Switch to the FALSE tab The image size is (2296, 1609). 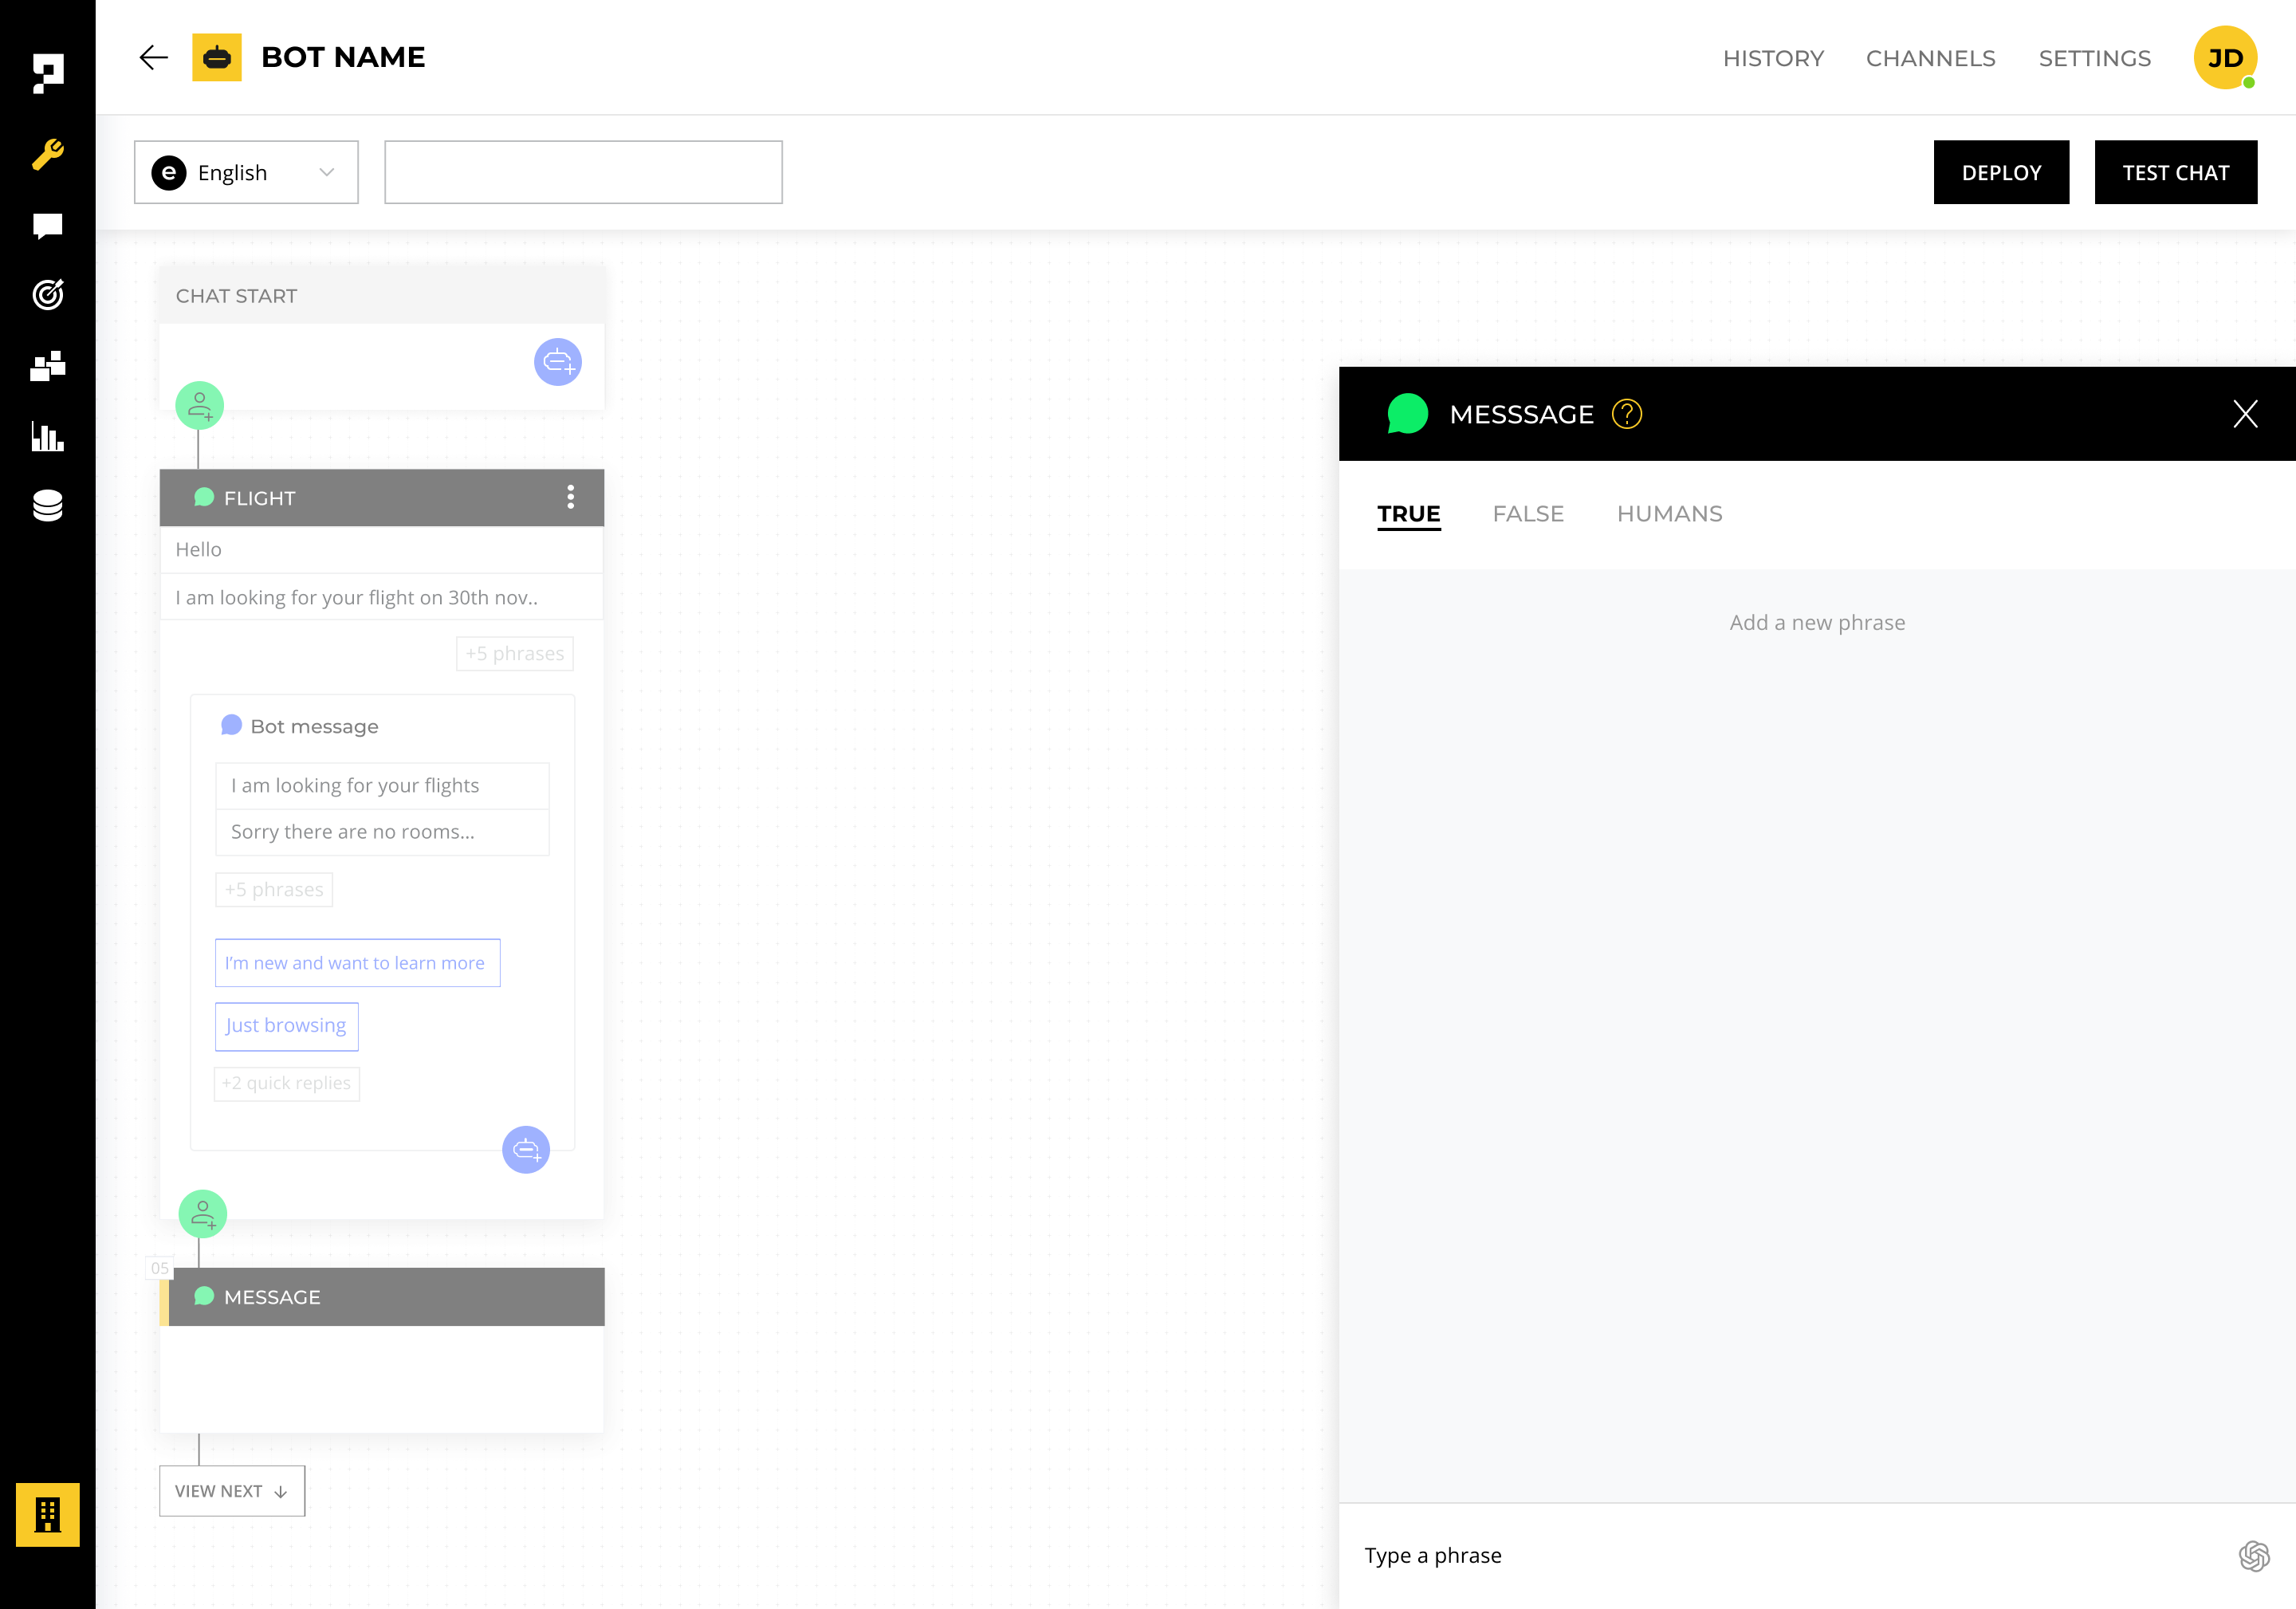[1528, 513]
